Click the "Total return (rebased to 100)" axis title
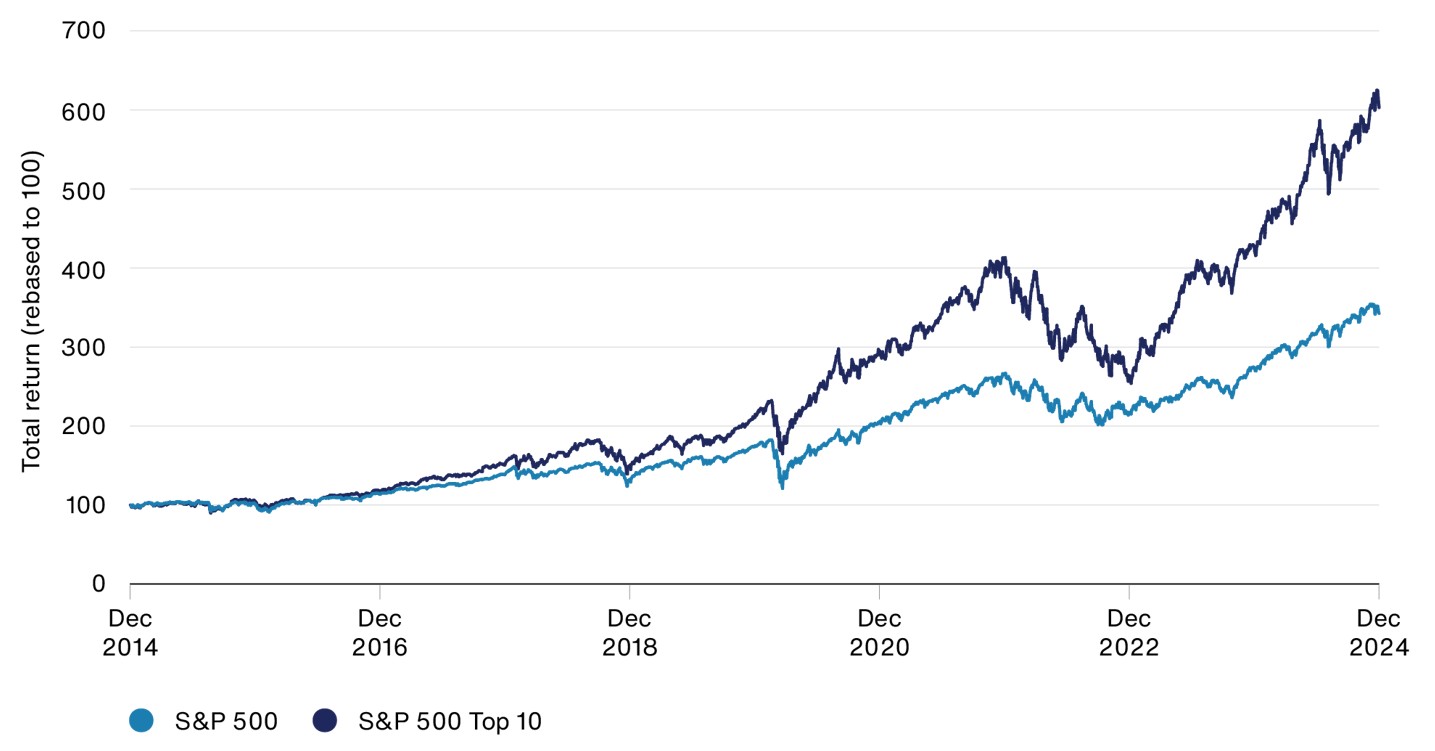Image resolution: width=1435 pixels, height=751 pixels. 31,311
